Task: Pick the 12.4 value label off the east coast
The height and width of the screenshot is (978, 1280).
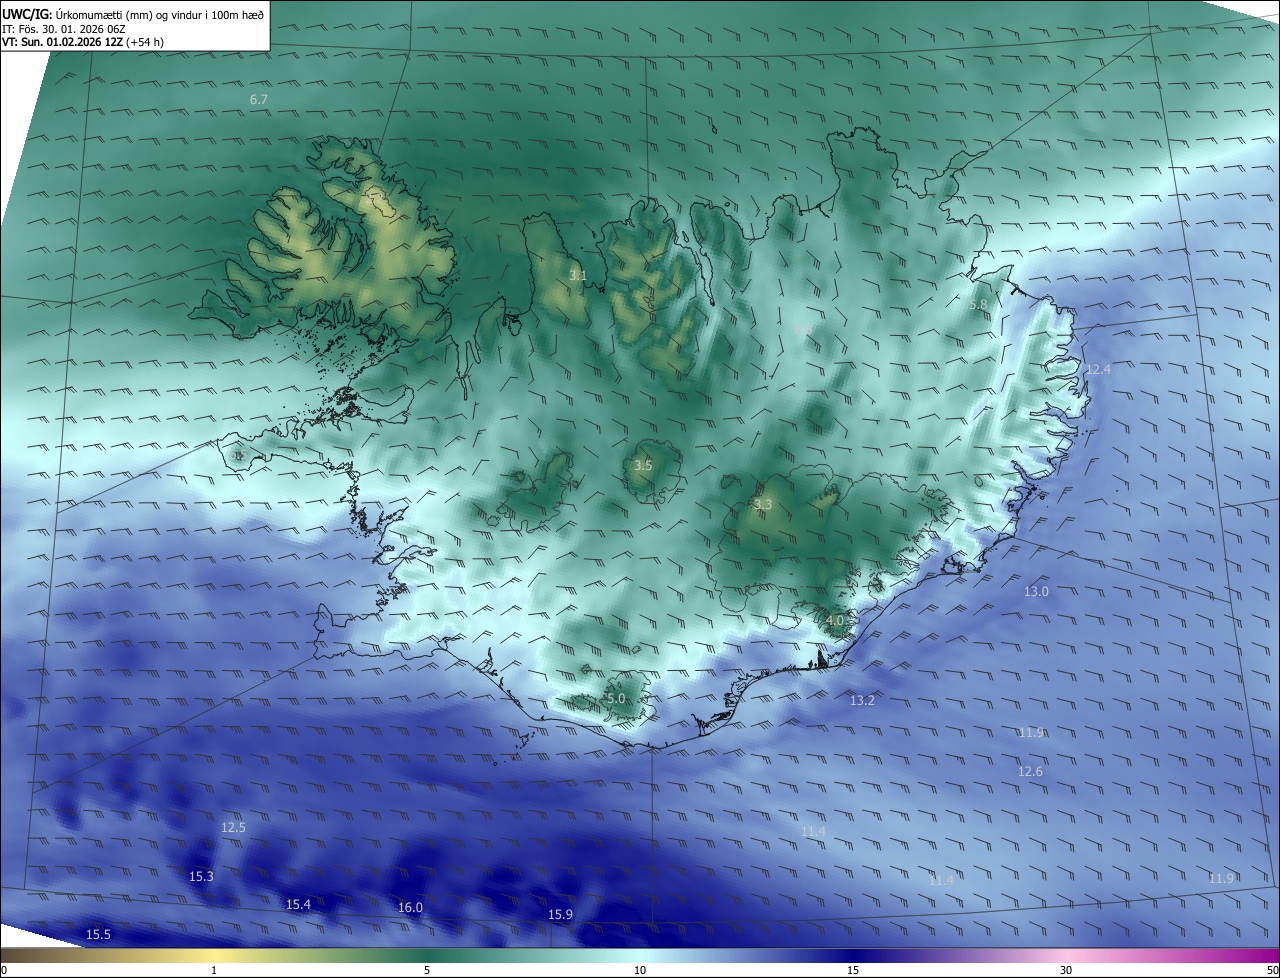Action: pyautogui.click(x=1098, y=369)
